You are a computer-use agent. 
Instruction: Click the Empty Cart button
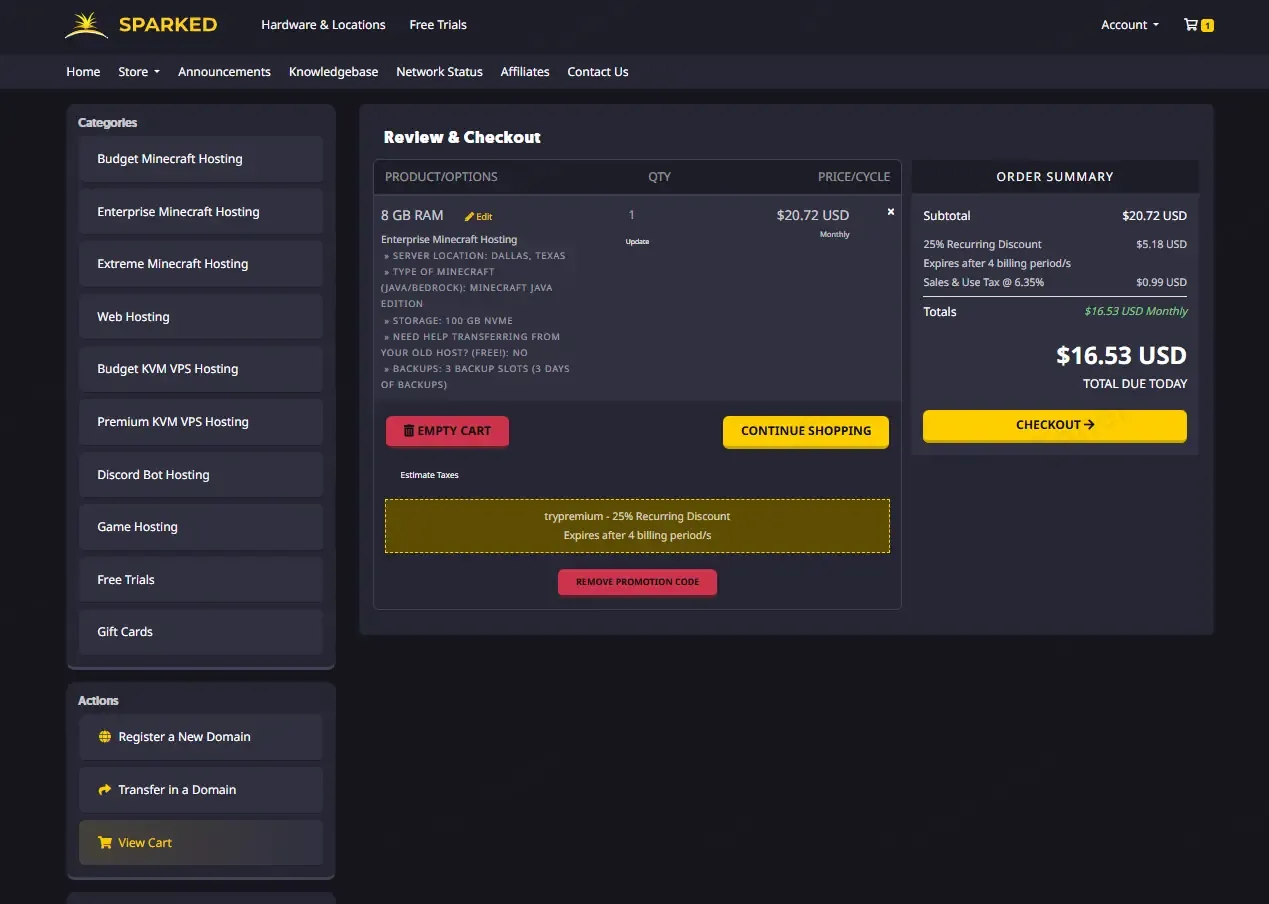pos(447,431)
